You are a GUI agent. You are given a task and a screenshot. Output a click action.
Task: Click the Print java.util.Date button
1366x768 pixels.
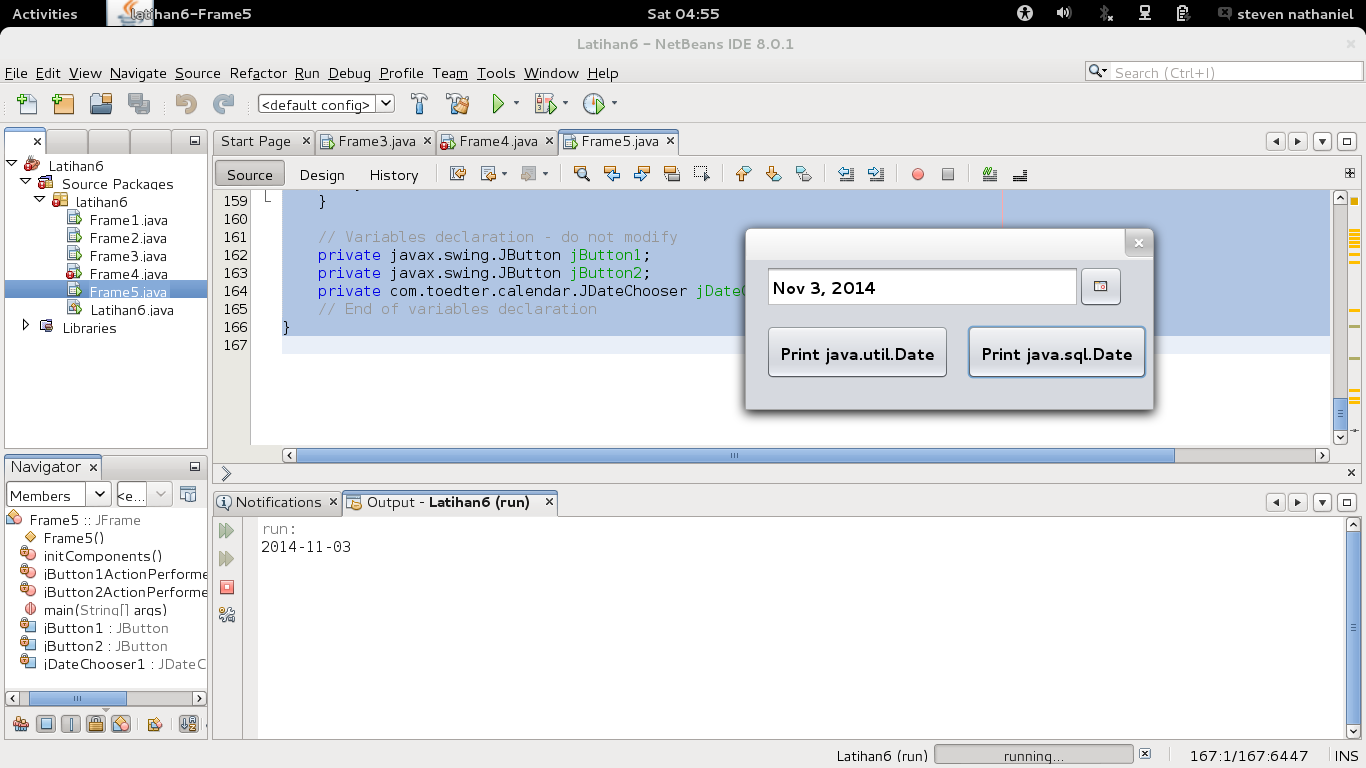[x=856, y=352]
